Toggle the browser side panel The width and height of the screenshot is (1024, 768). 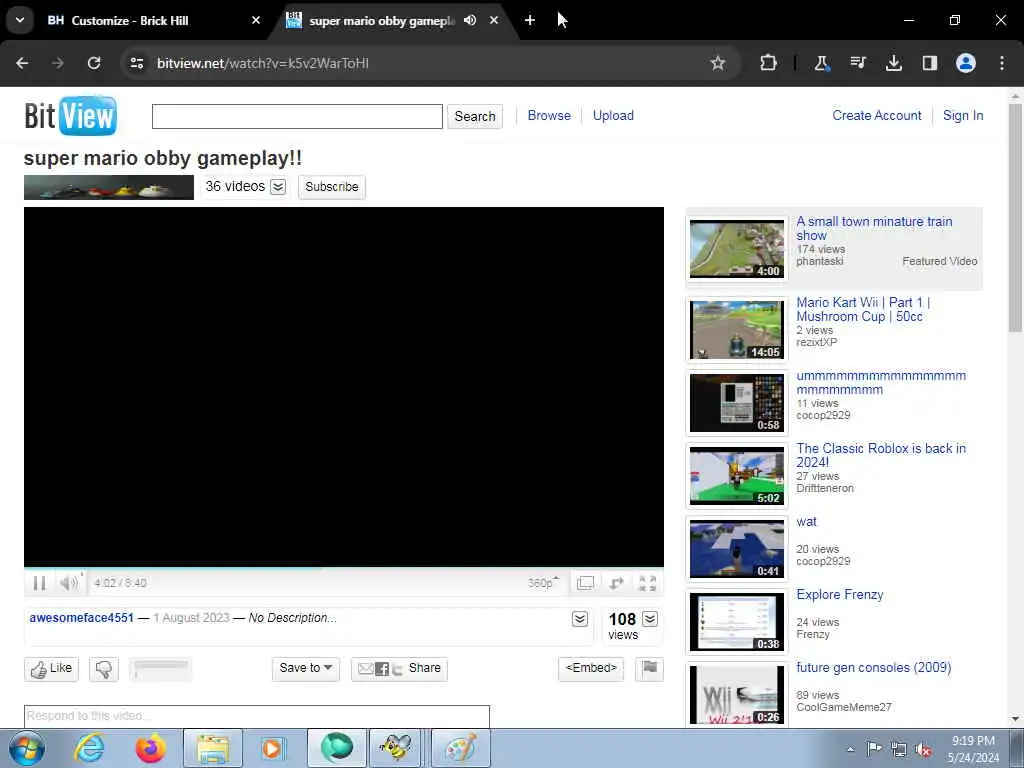[x=929, y=63]
